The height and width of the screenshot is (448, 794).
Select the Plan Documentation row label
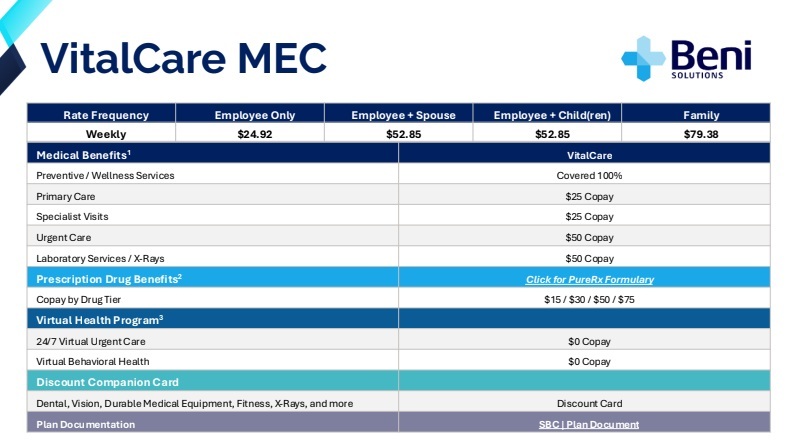point(86,425)
